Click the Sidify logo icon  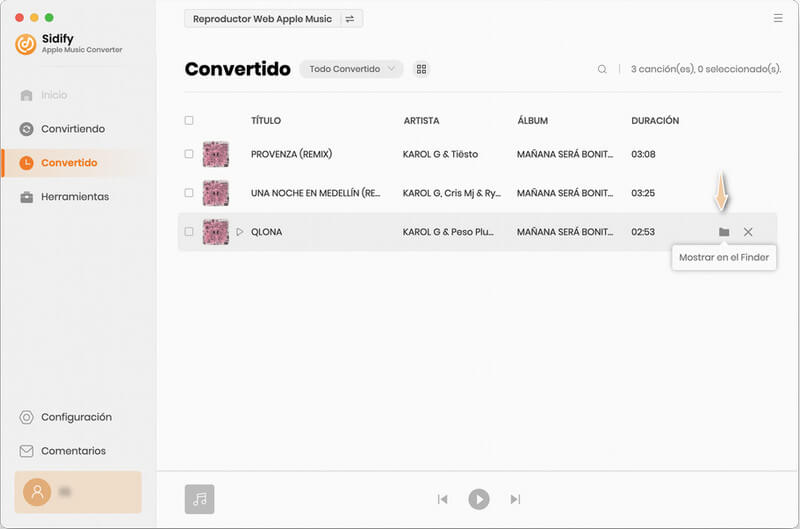click(x=26, y=44)
